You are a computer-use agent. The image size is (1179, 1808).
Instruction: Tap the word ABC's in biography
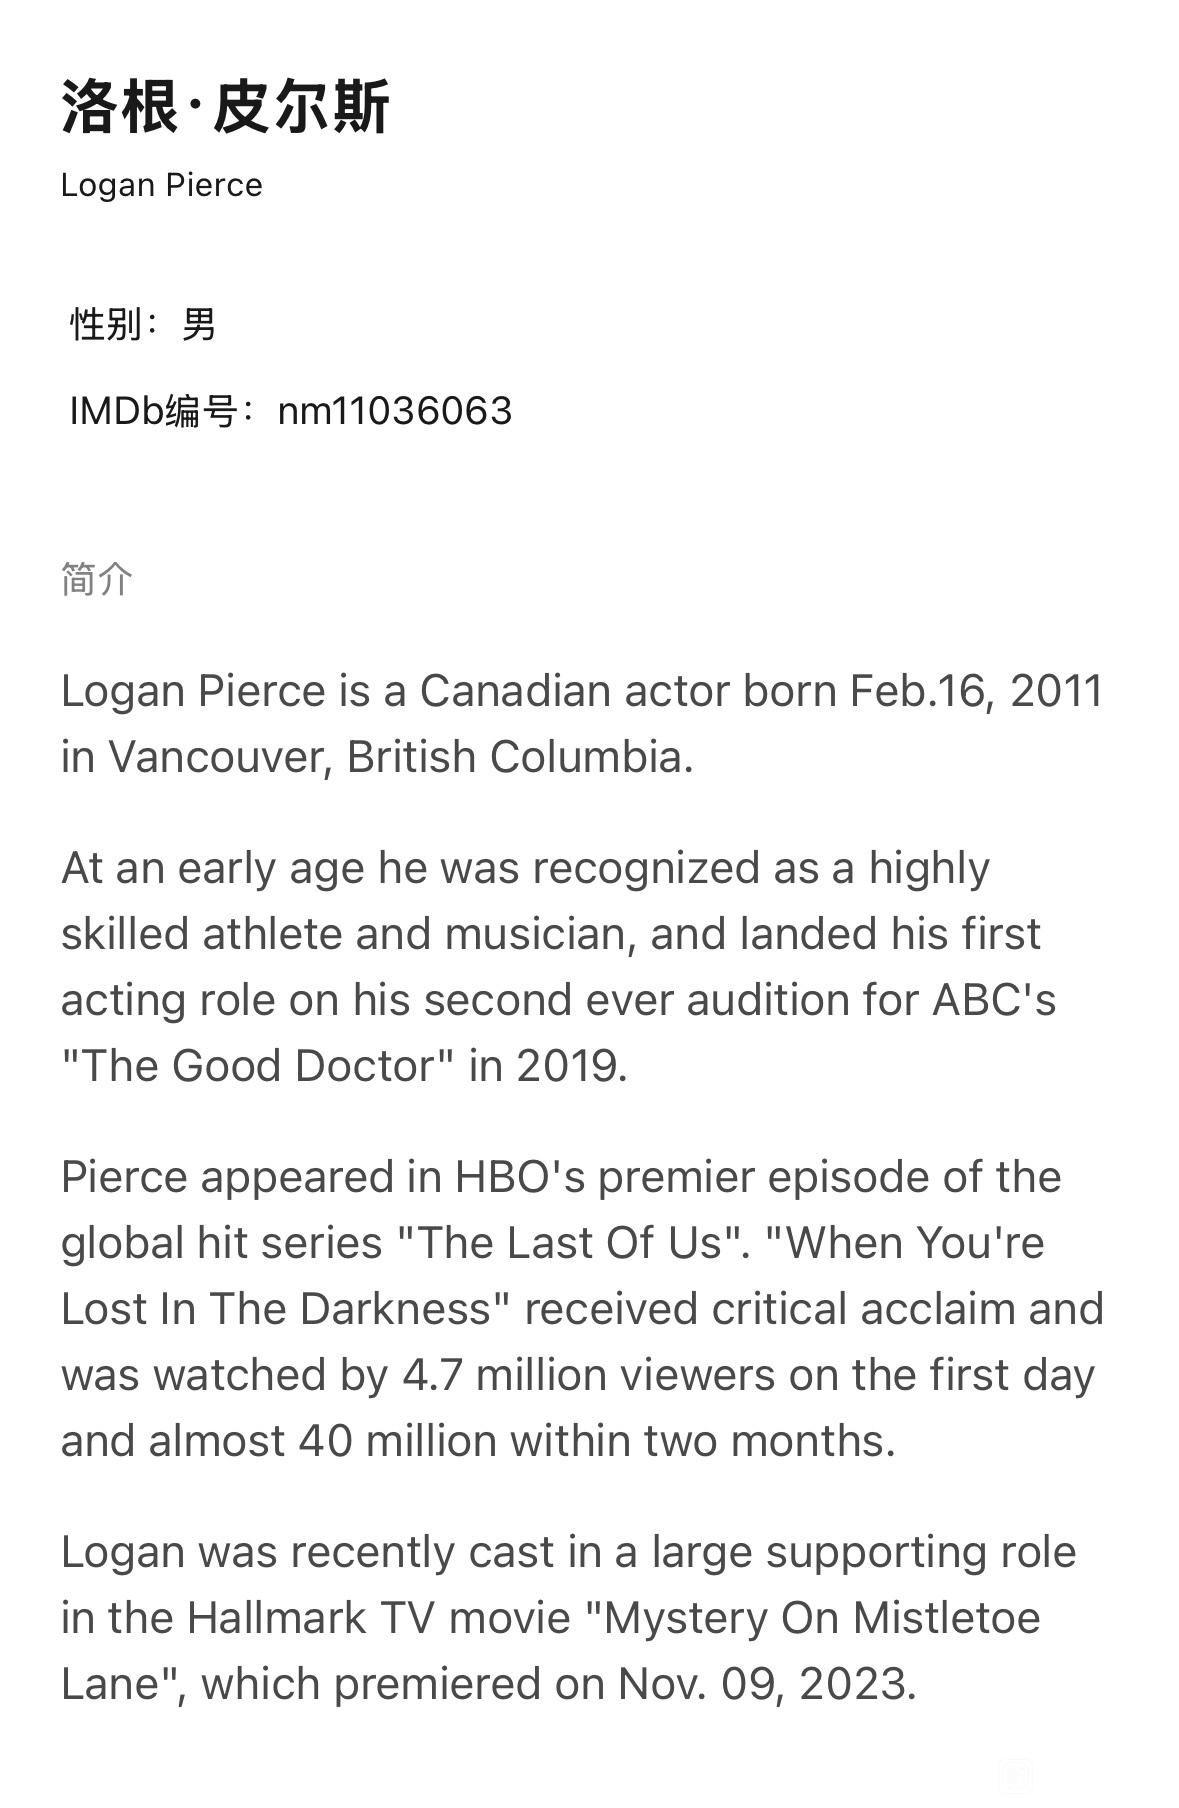pos(994,1000)
